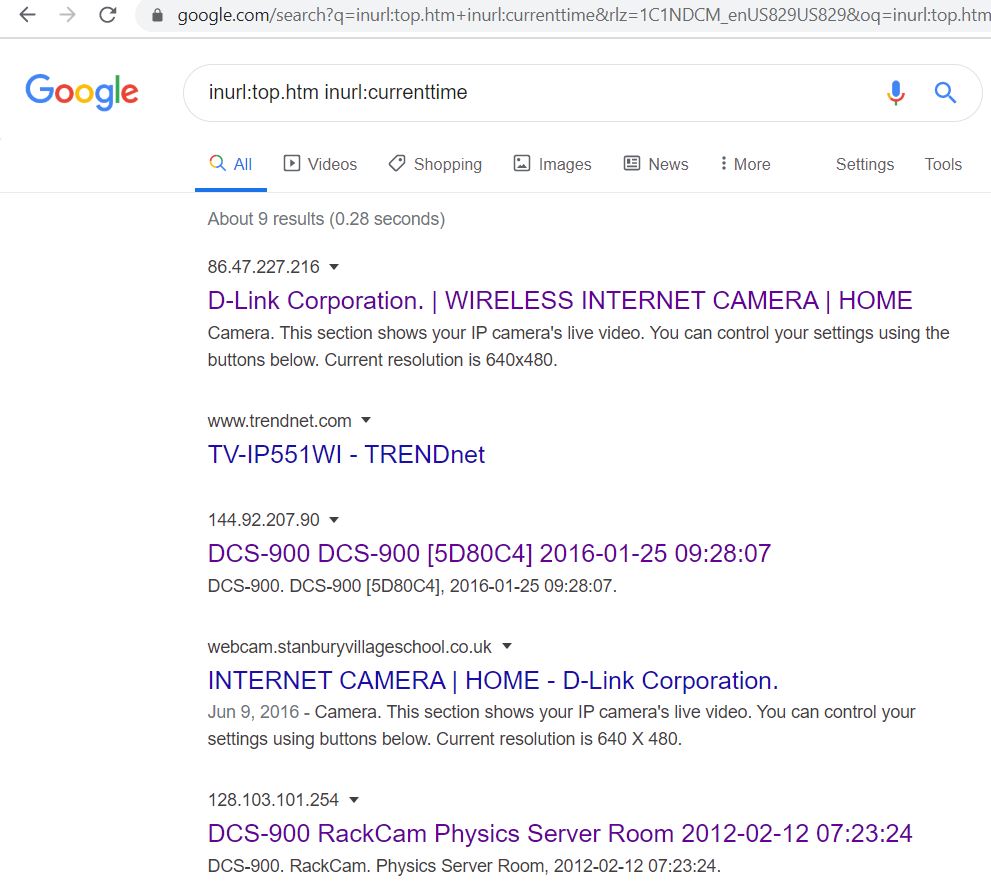
Task: Click the 'Jun 9, 2016' snippet date
Action: coord(253,712)
